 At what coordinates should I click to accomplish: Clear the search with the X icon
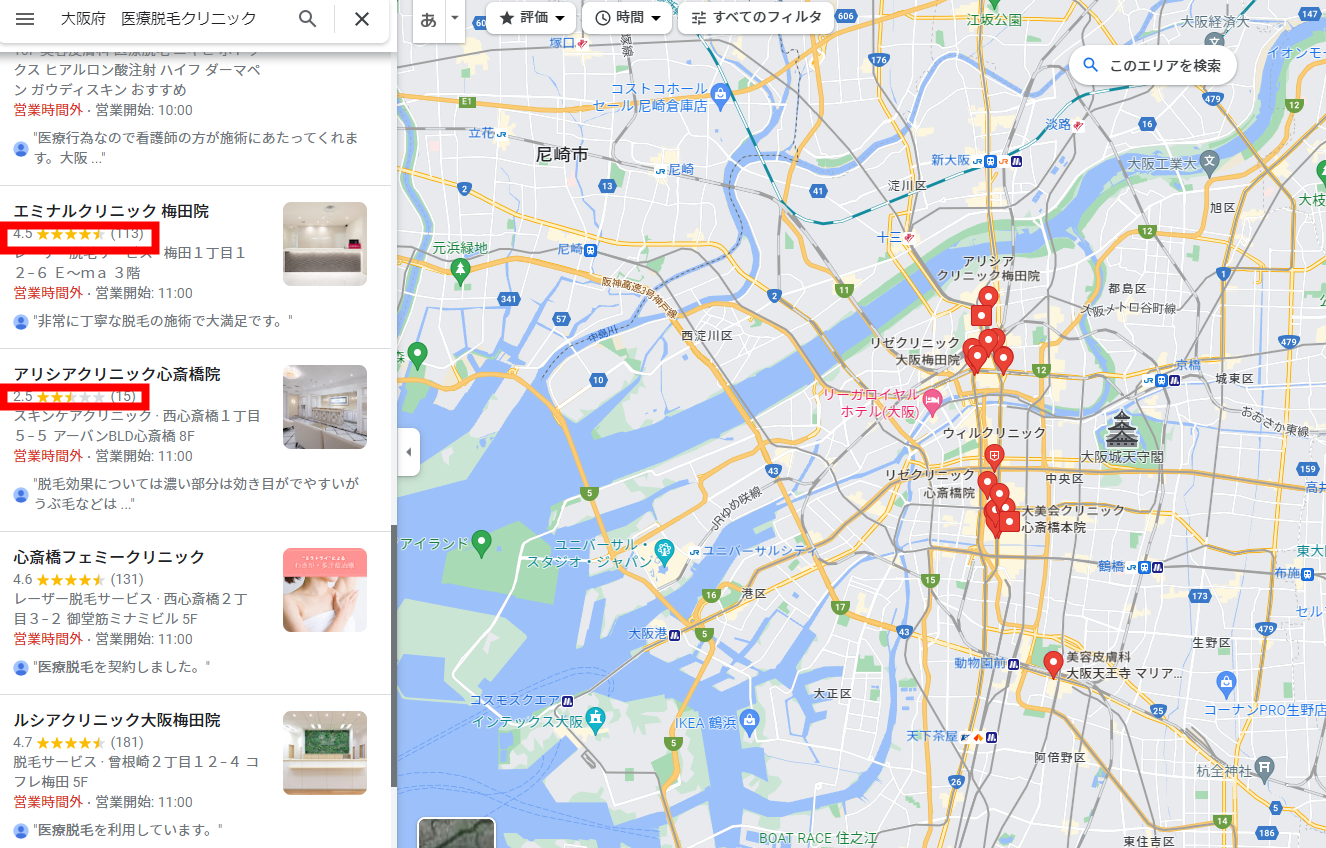[362, 19]
